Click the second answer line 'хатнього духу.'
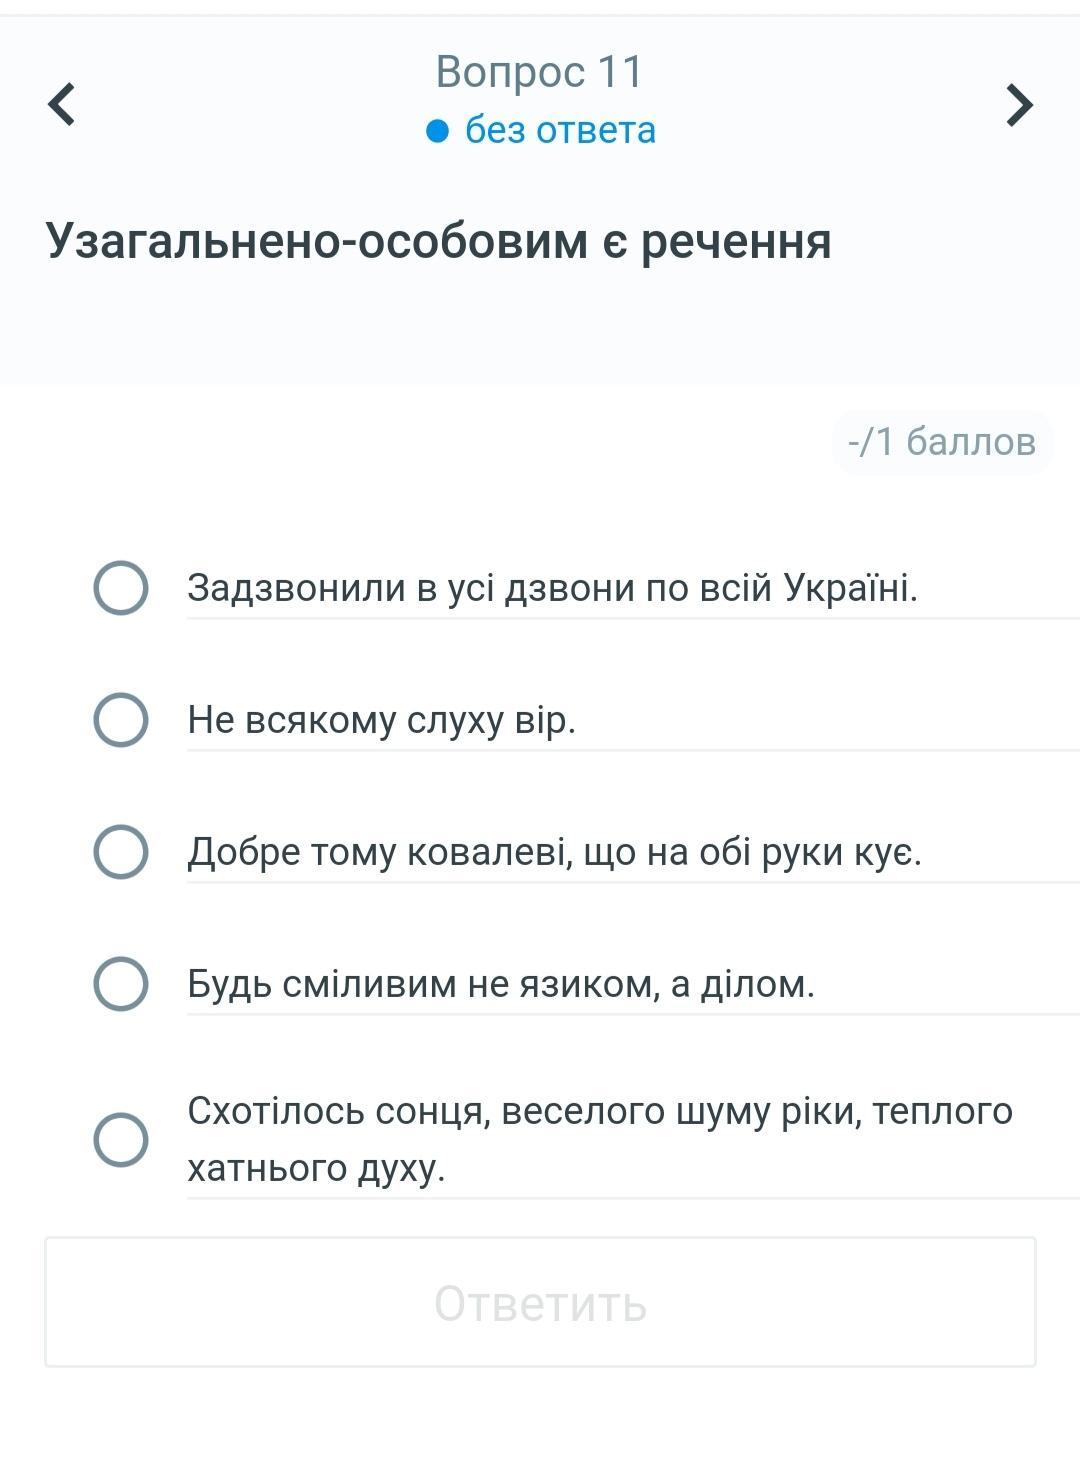The width and height of the screenshot is (1080, 1469). pos(316,1168)
